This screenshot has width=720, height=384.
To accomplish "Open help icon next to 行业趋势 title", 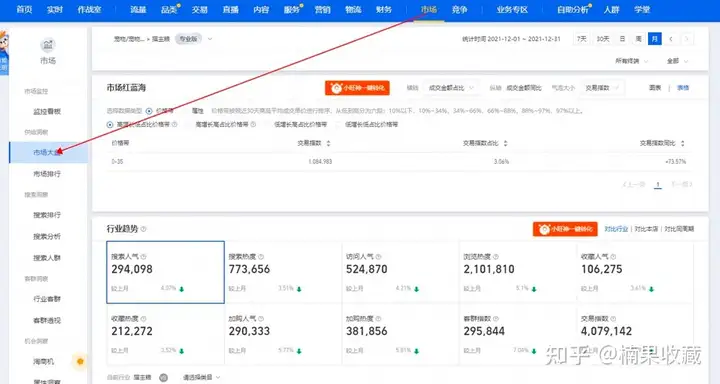I will click(x=144, y=229).
